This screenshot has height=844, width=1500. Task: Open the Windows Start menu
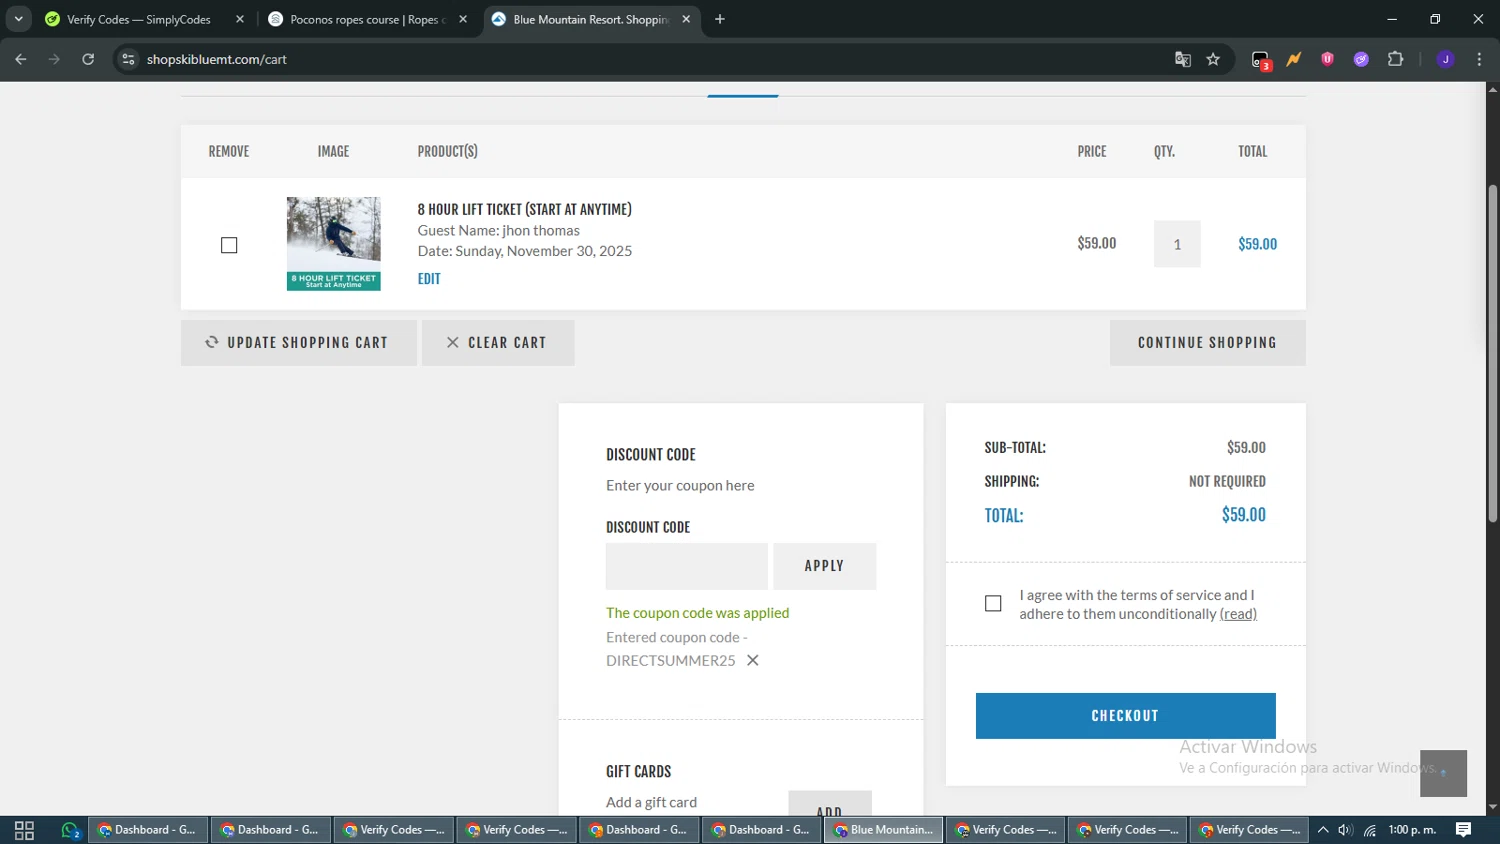point(24,830)
